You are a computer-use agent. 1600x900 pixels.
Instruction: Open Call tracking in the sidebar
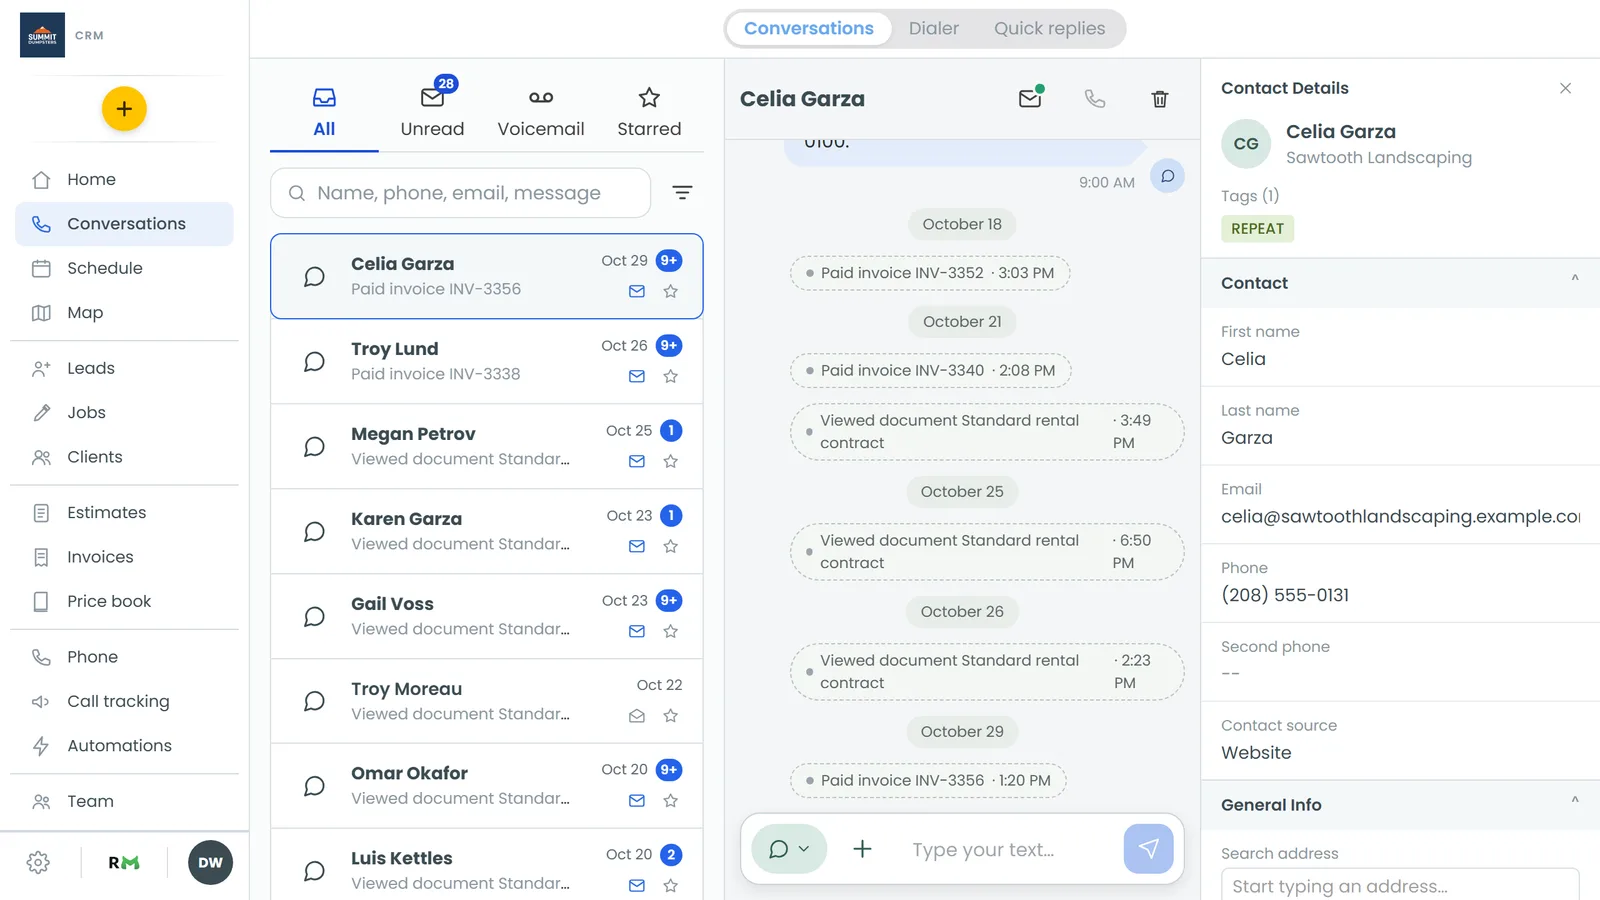tap(124, 701)
